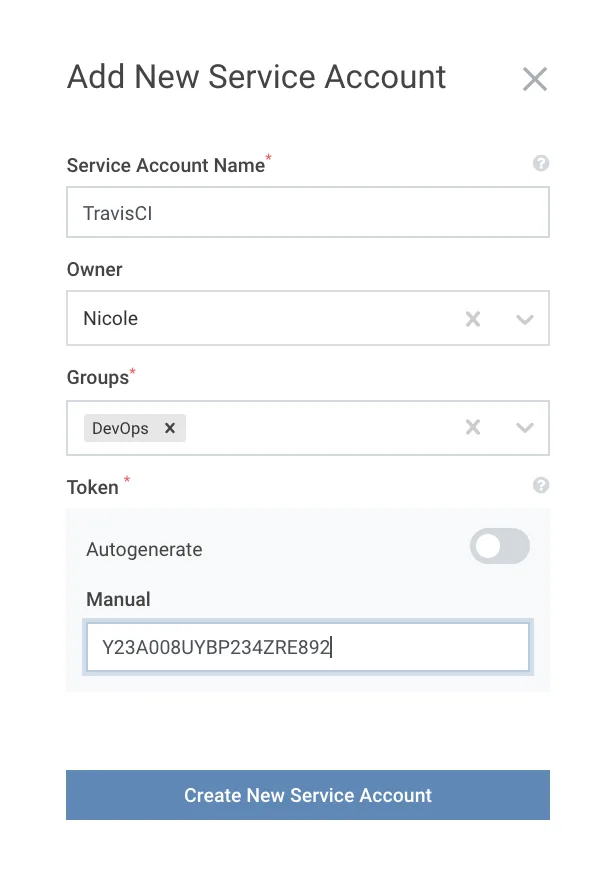The width and height of the screenshot is (612, 876).
Task: Create the new service account
Action: coord(306,795)
